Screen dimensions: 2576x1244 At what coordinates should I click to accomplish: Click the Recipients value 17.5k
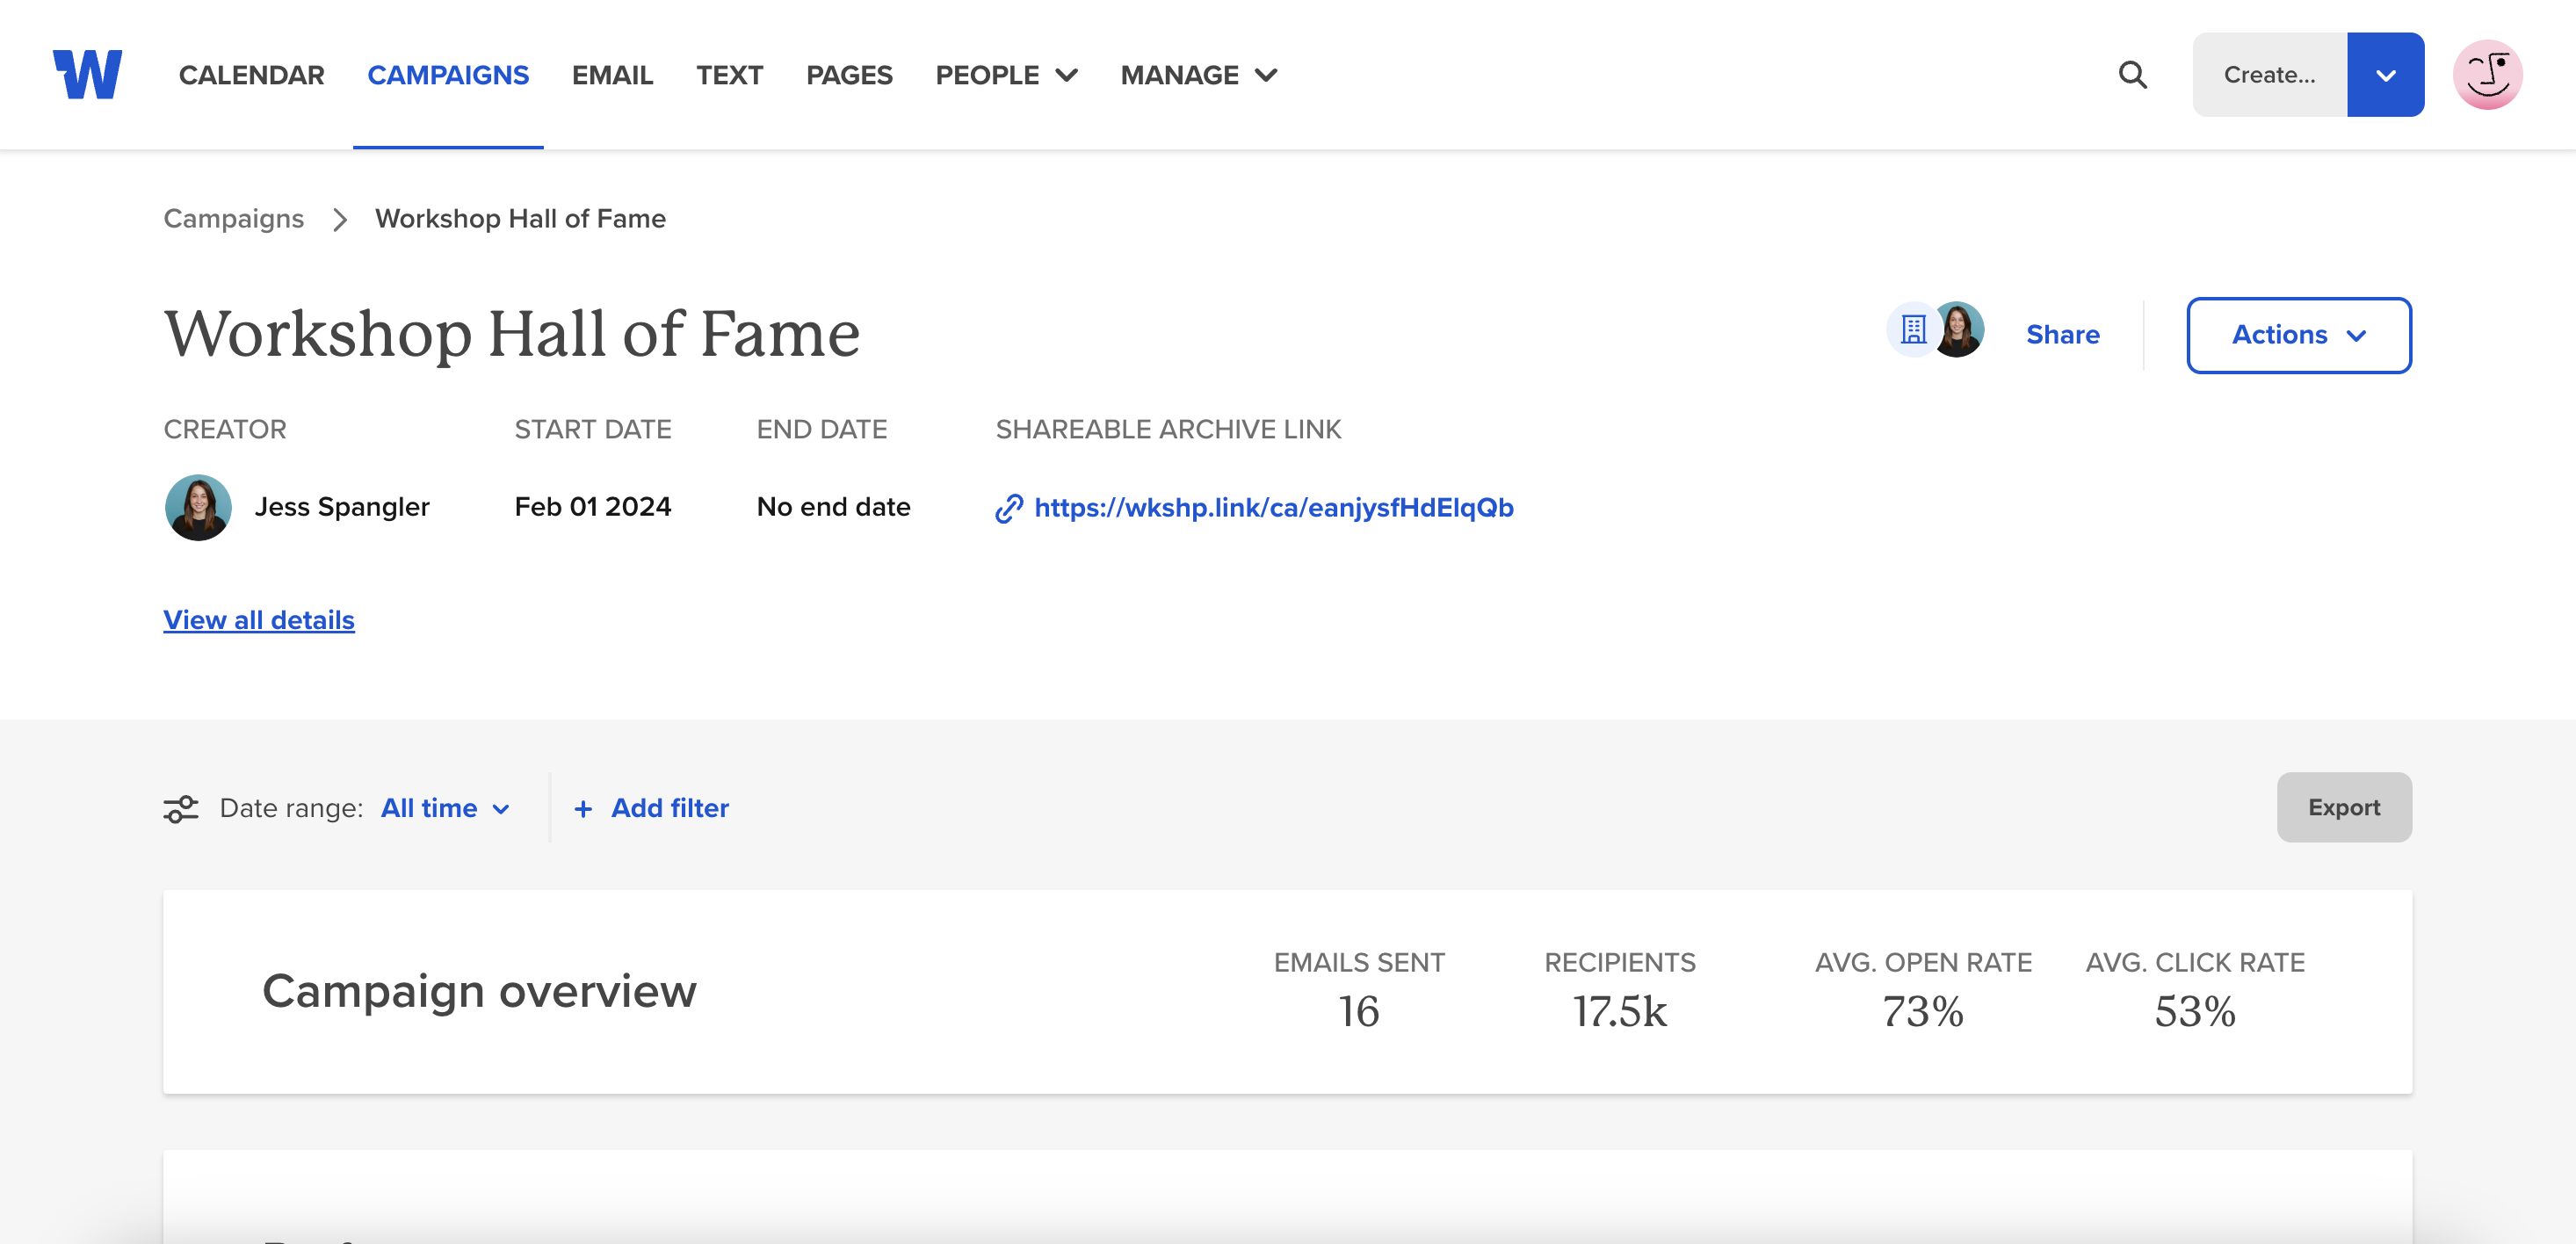coord(1620,1012)
